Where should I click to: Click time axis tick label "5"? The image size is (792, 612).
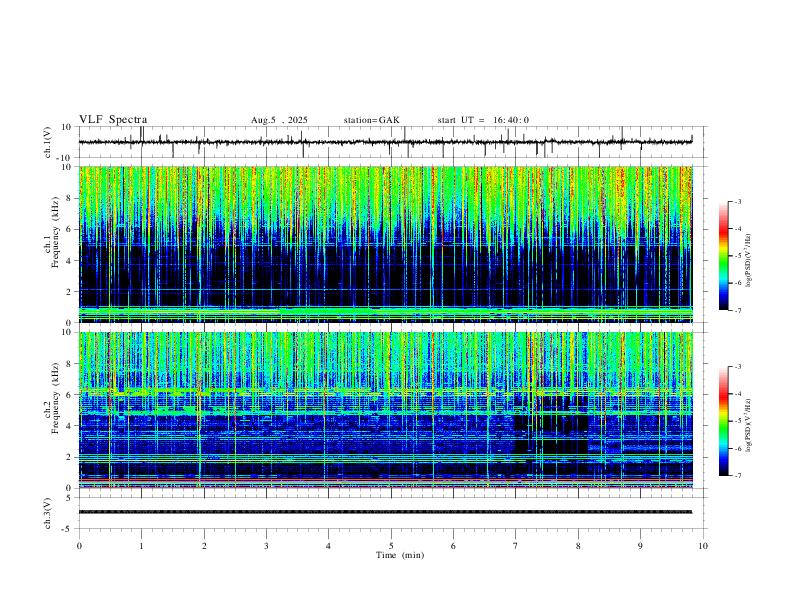click(391, 546)
